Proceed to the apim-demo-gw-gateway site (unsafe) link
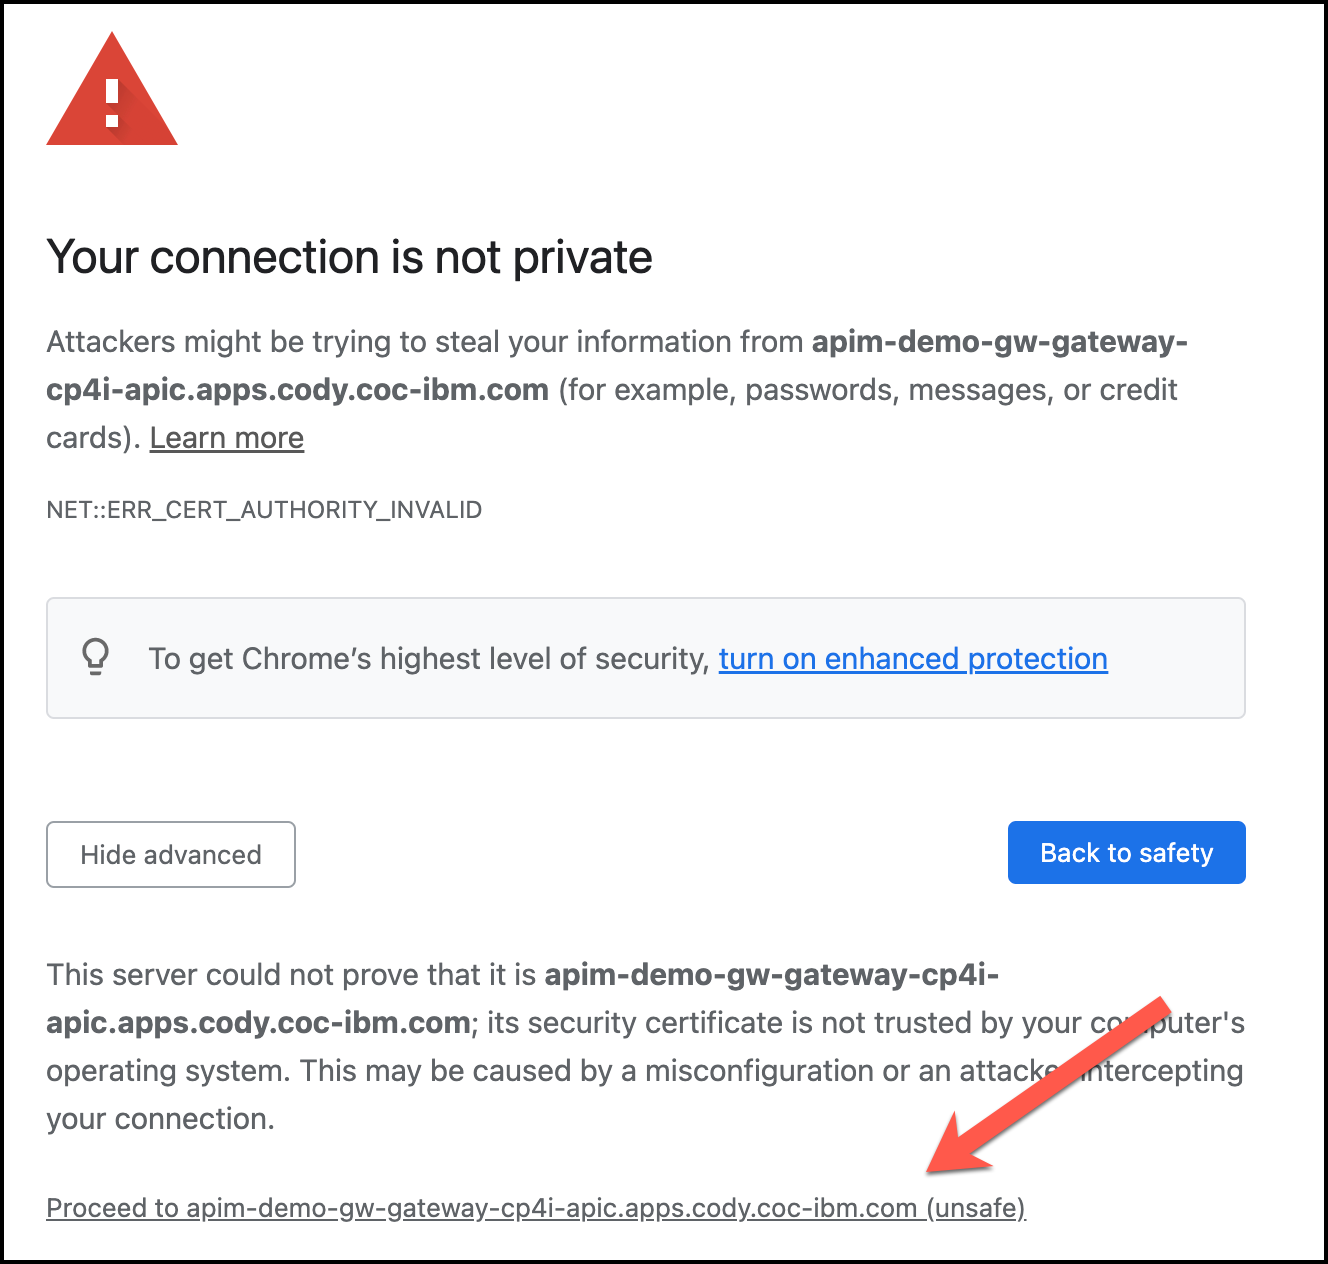Screen dimensions: 1328x1264 (536, 1208)
